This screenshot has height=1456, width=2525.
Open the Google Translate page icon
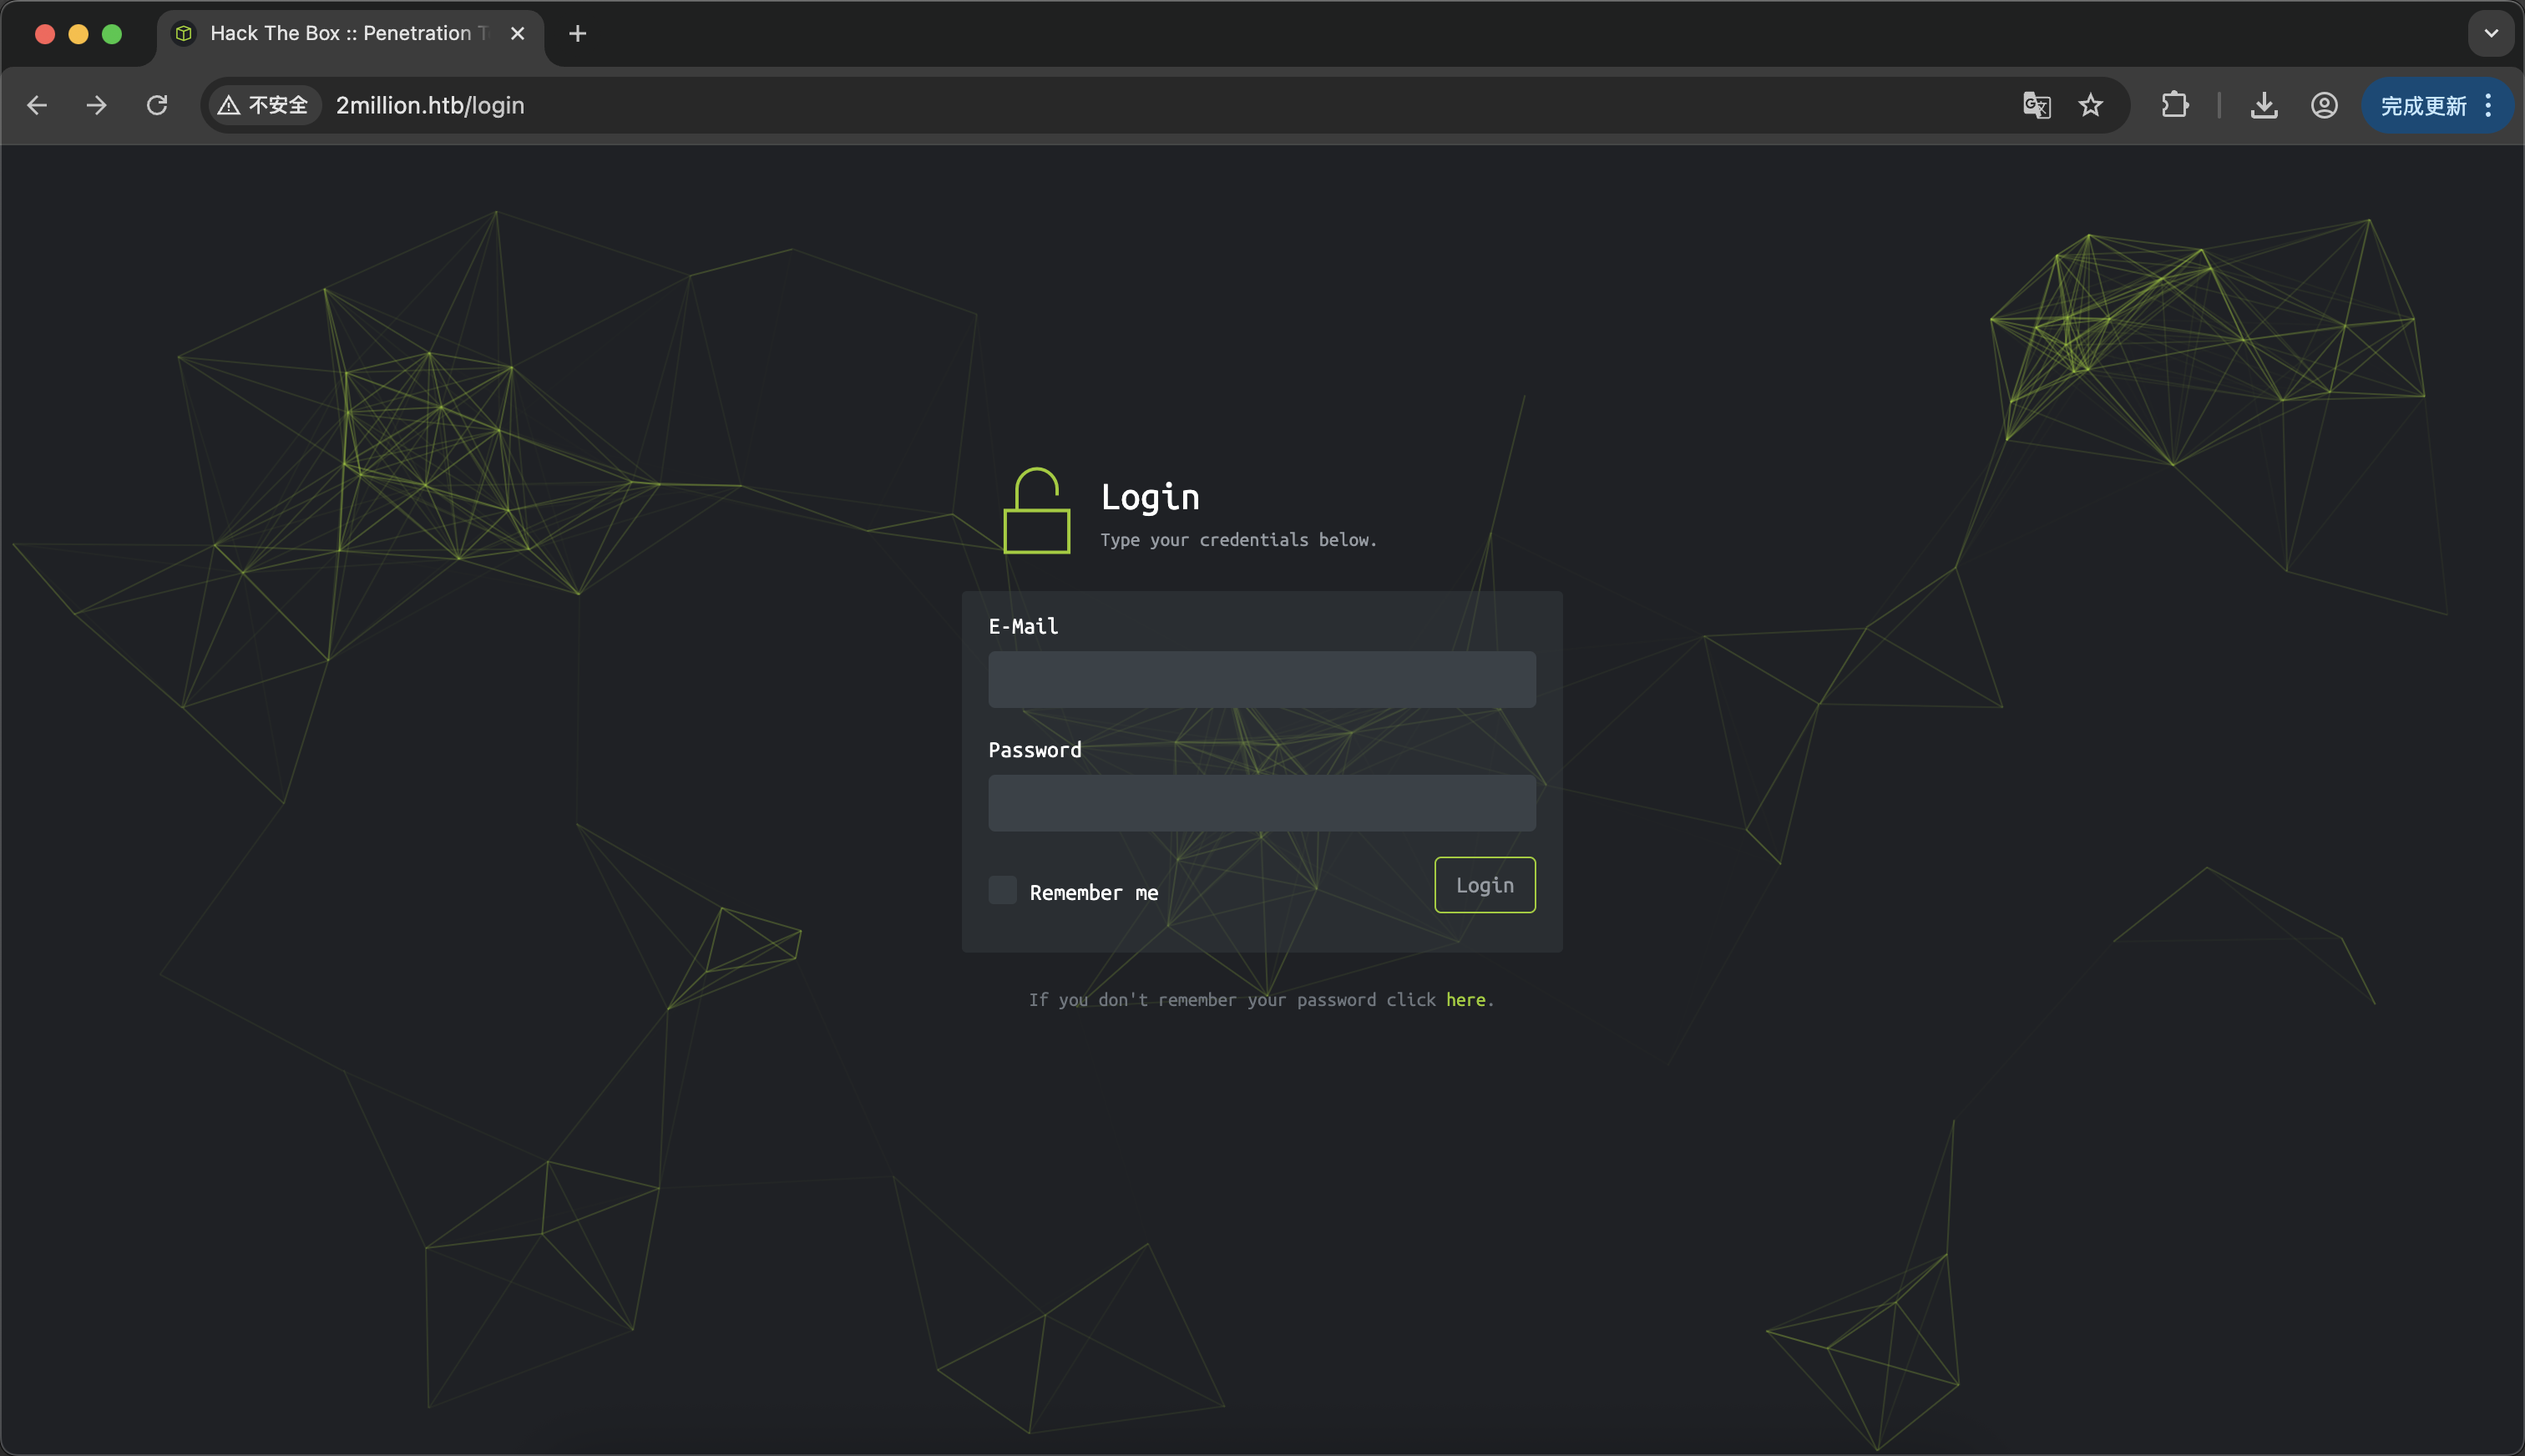click(2036, 105)
